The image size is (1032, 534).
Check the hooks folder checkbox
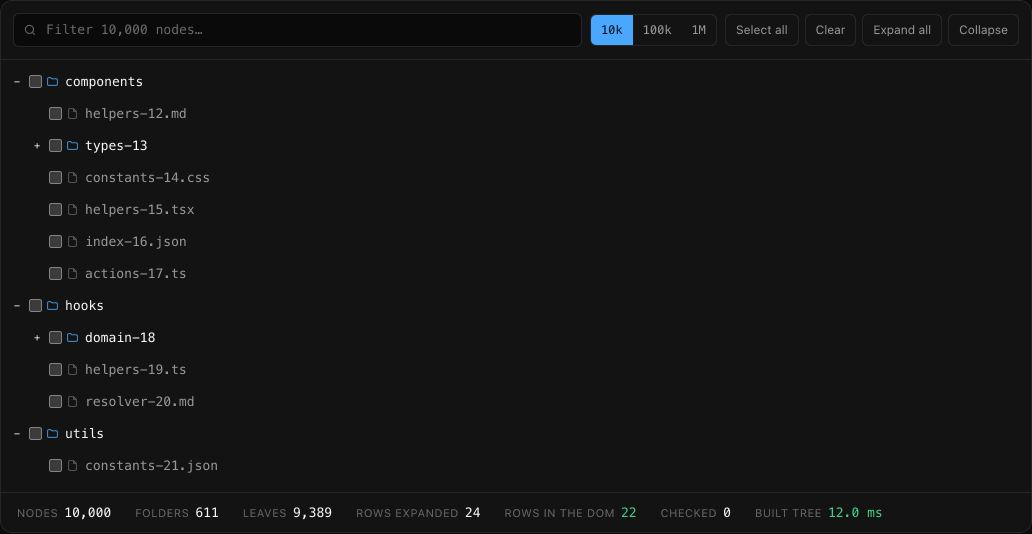36,306
